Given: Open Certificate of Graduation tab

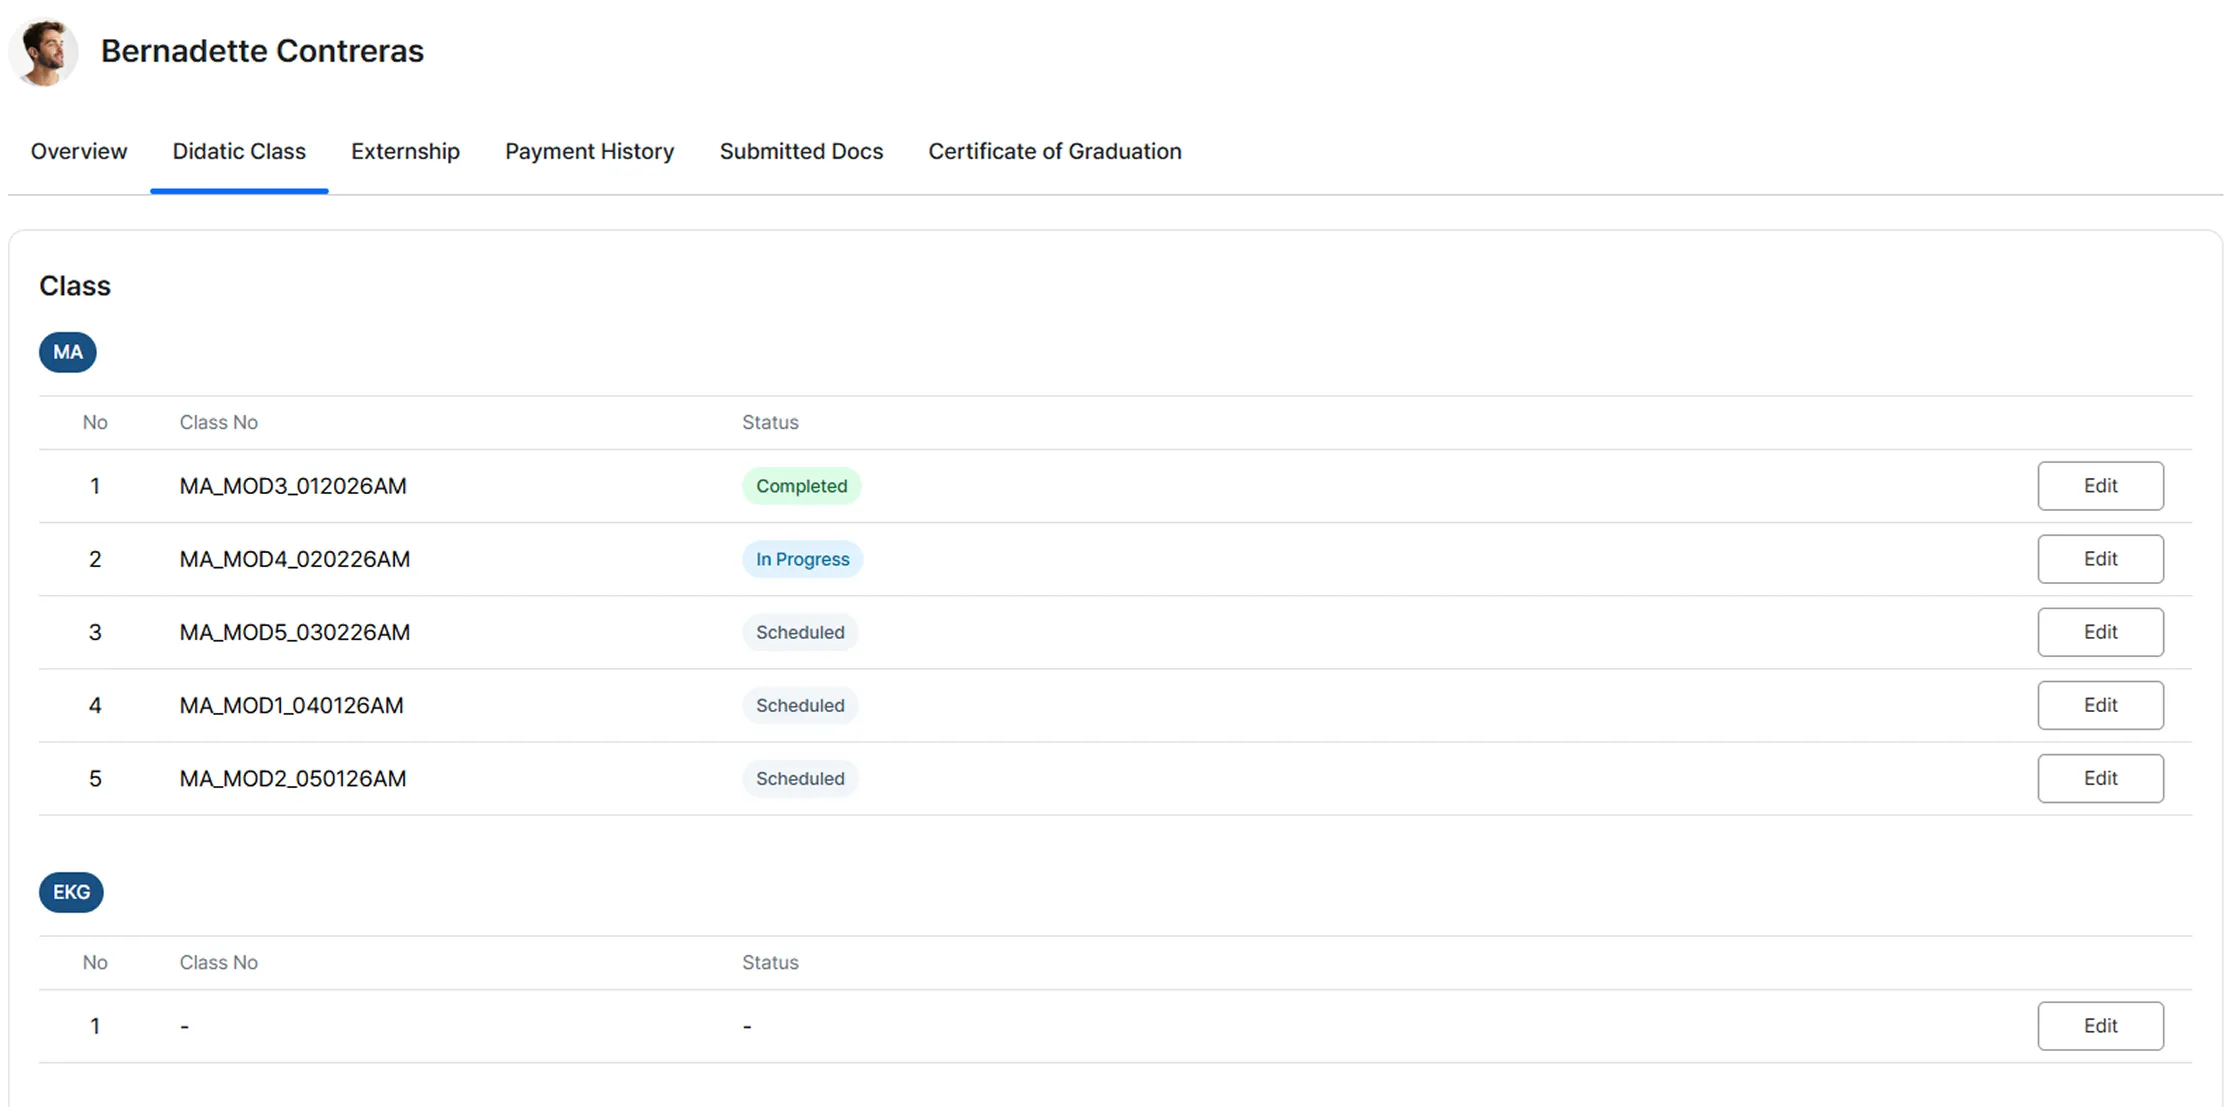Looking at the screenshot, I should 1054,151.
